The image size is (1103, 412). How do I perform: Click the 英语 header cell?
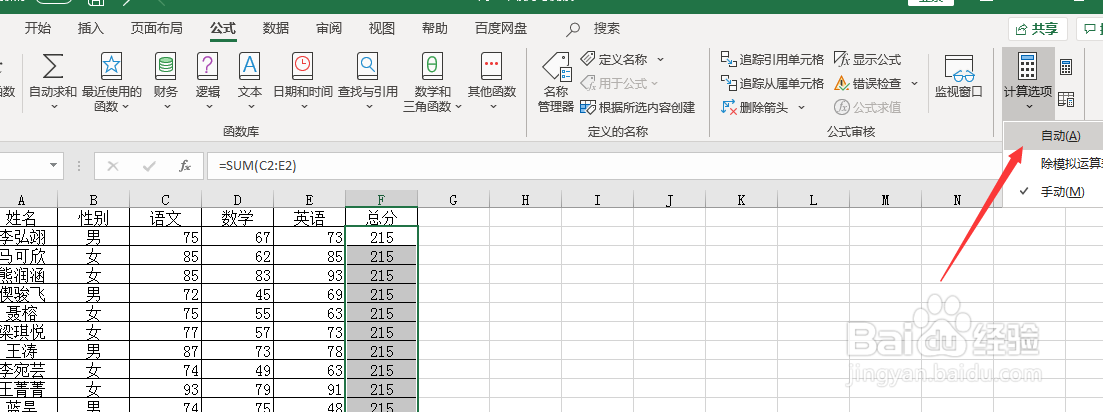310,217
